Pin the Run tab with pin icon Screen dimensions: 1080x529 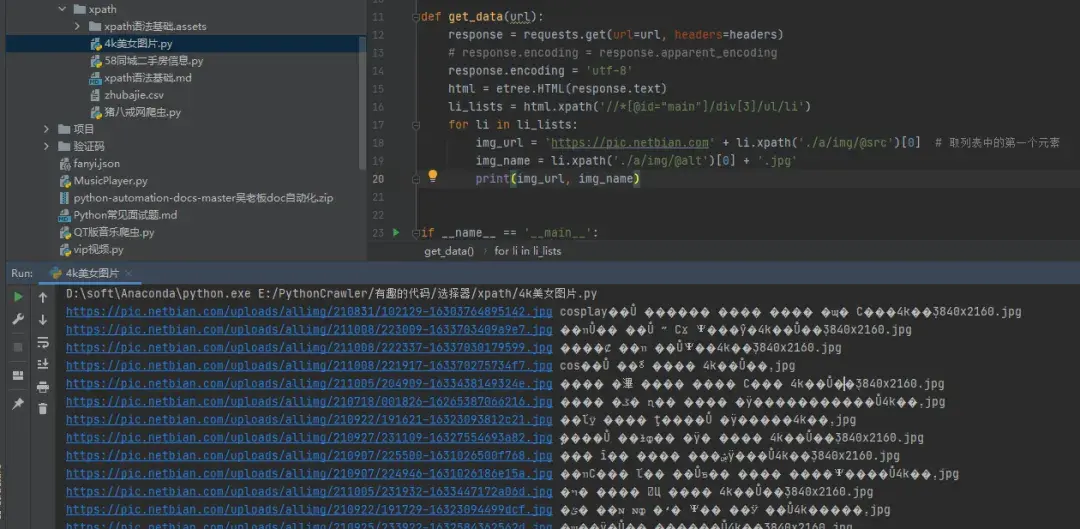point(19,404)
